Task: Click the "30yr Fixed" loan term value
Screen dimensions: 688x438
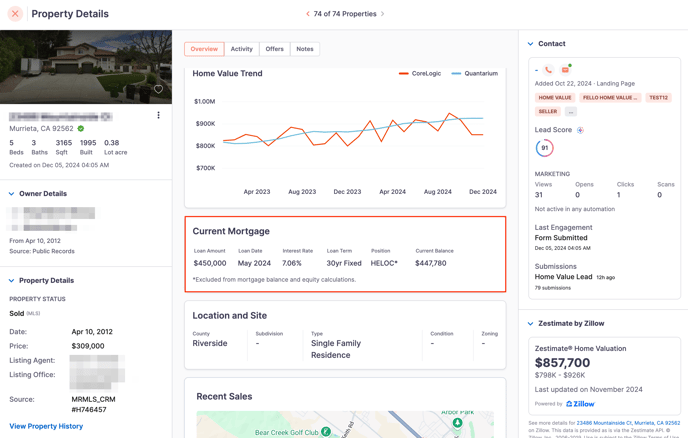Action: tap(344, 263)
